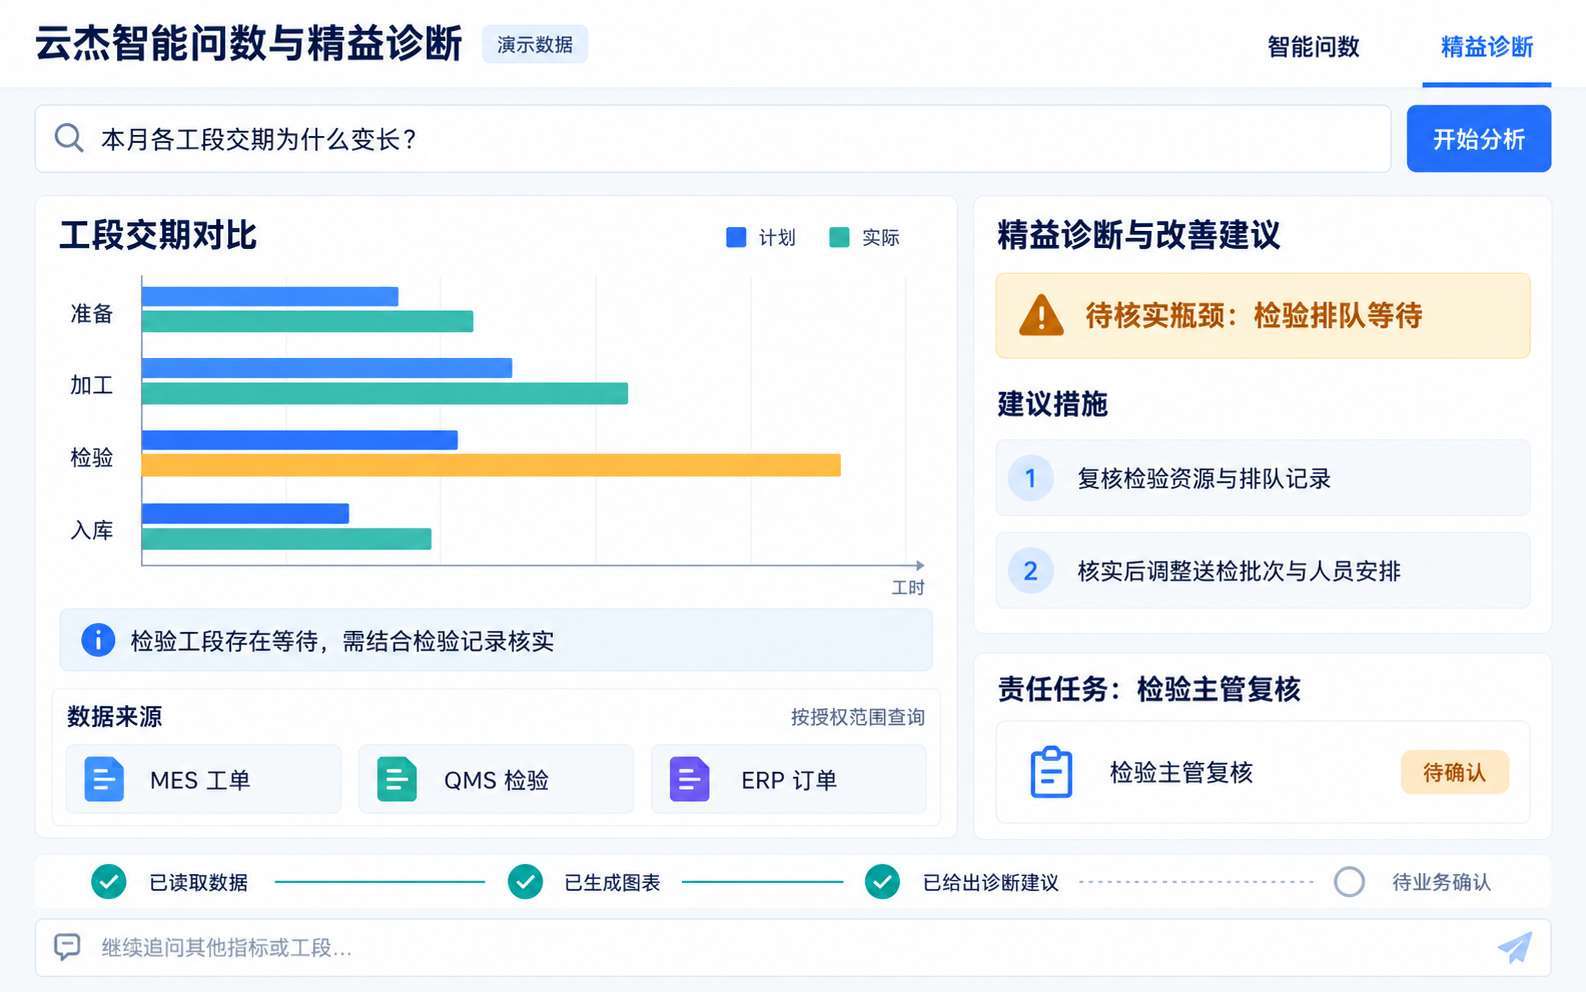Click the 待确认 status badge
The height and width of the screenshot is (992, 1586).
pos(1455,772)
